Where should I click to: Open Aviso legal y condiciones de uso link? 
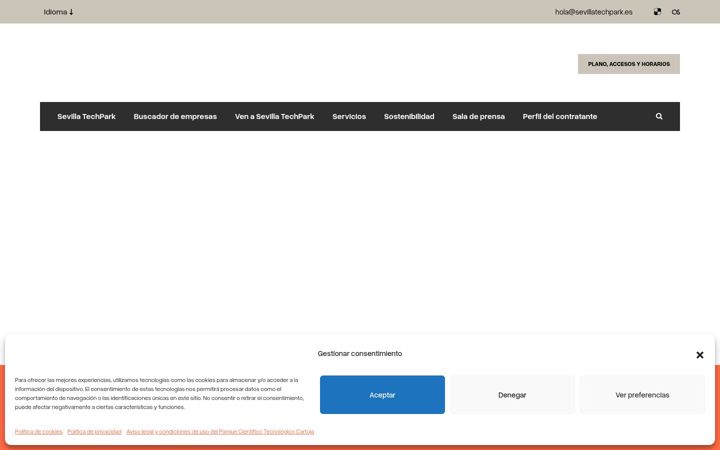point(220,432)
